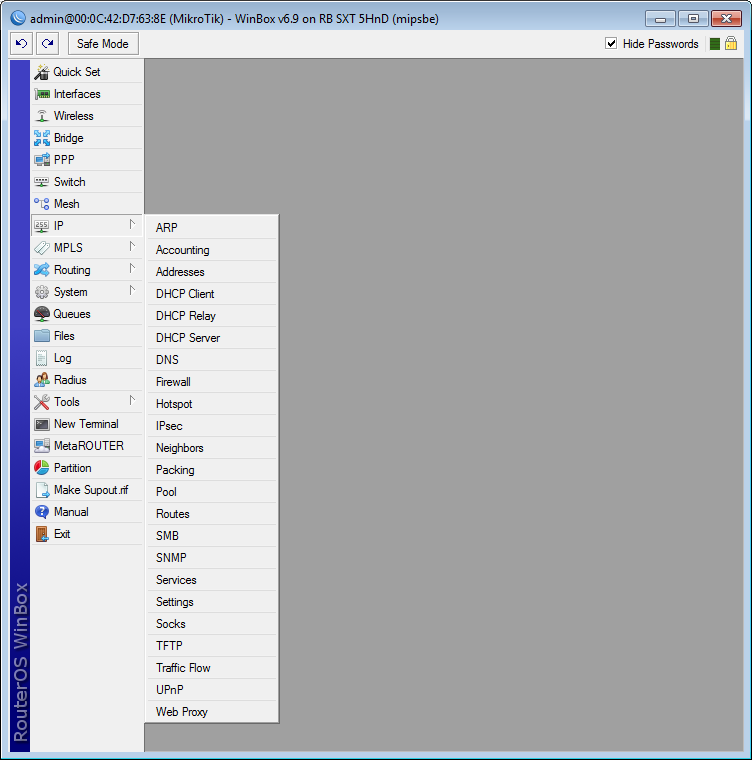
Task: Select Routes in the IP submenu
Action: pos(212,514)
